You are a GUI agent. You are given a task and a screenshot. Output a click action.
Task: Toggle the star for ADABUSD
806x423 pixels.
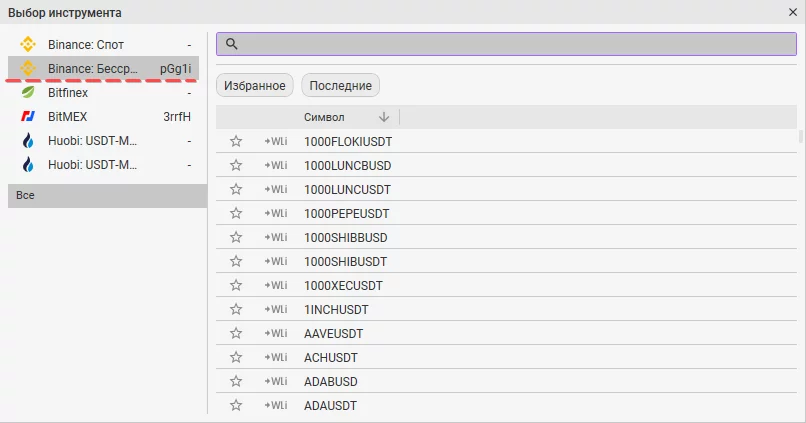coord(236,381)
